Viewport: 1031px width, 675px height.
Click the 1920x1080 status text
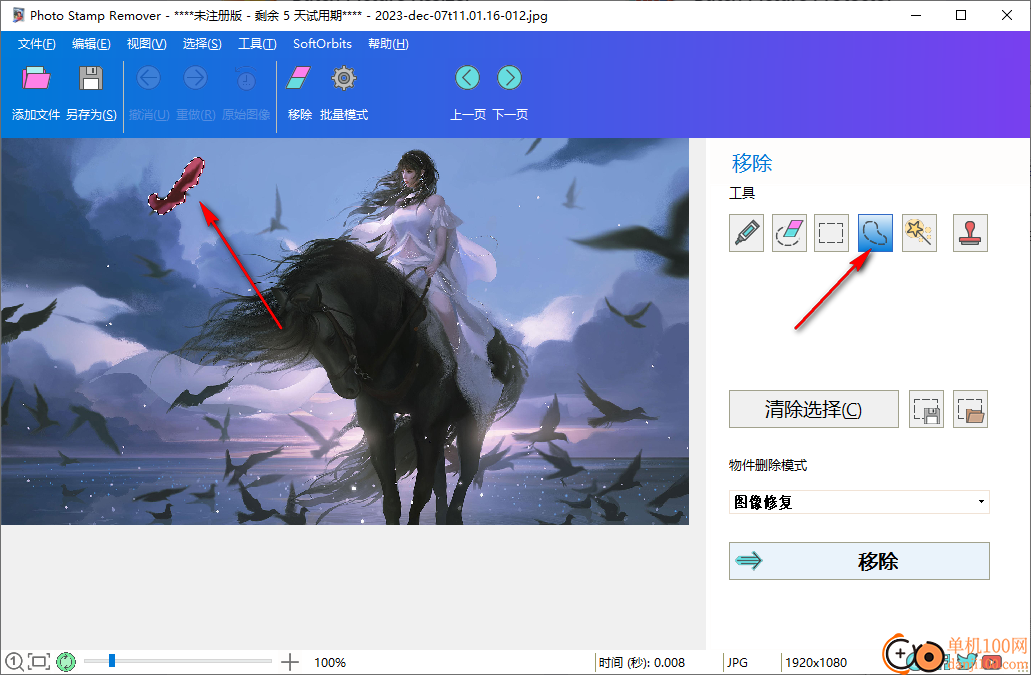click(816, 663)
